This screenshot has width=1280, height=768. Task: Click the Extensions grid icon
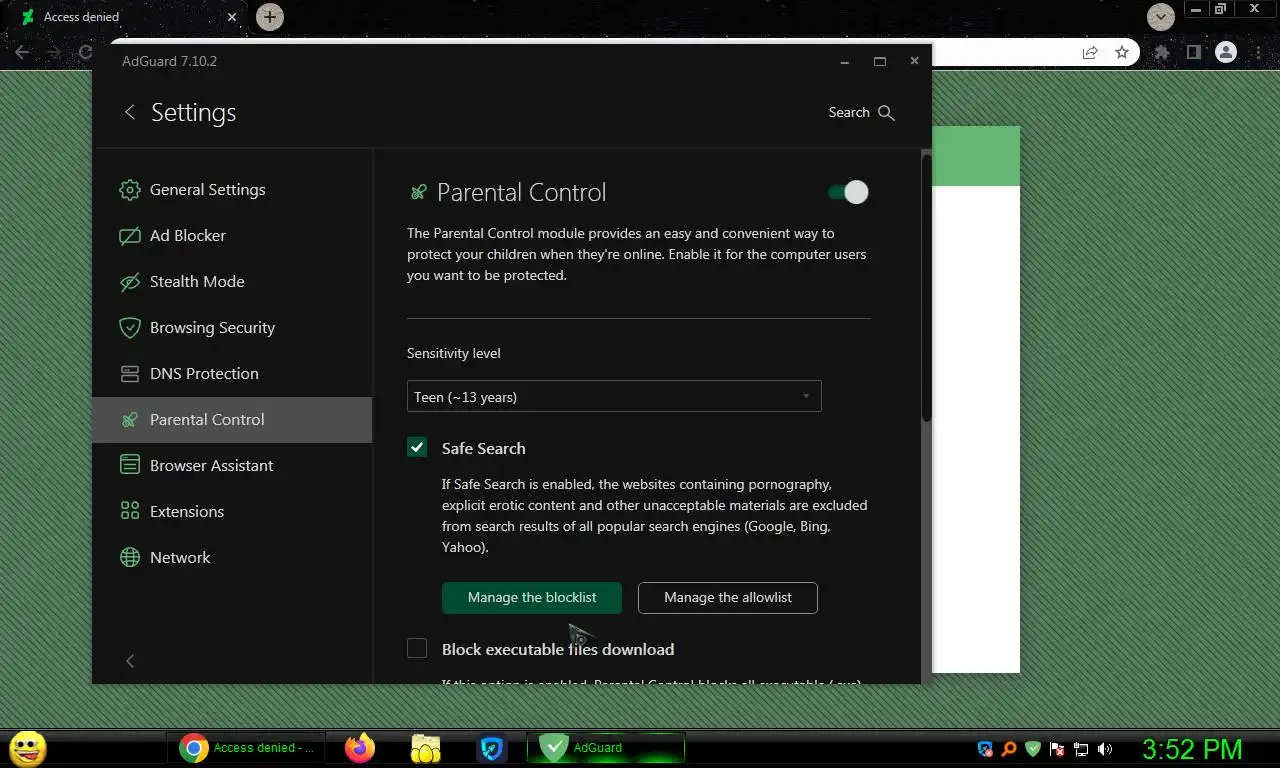130,512
